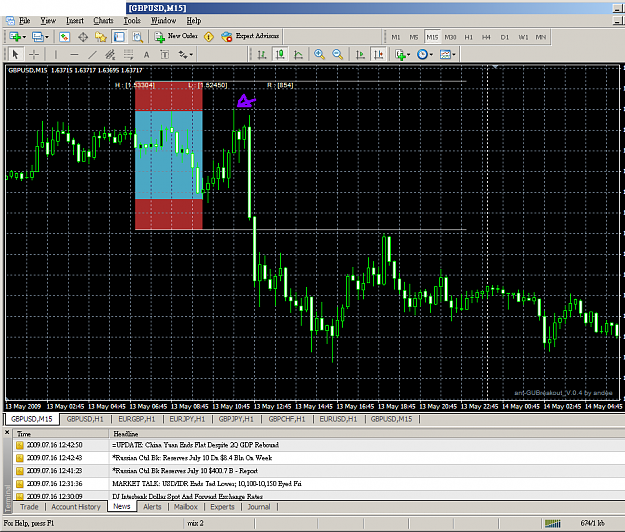The image size is (625, 532).
Task: Select the D1 timeframe
Action: (505, 37)
